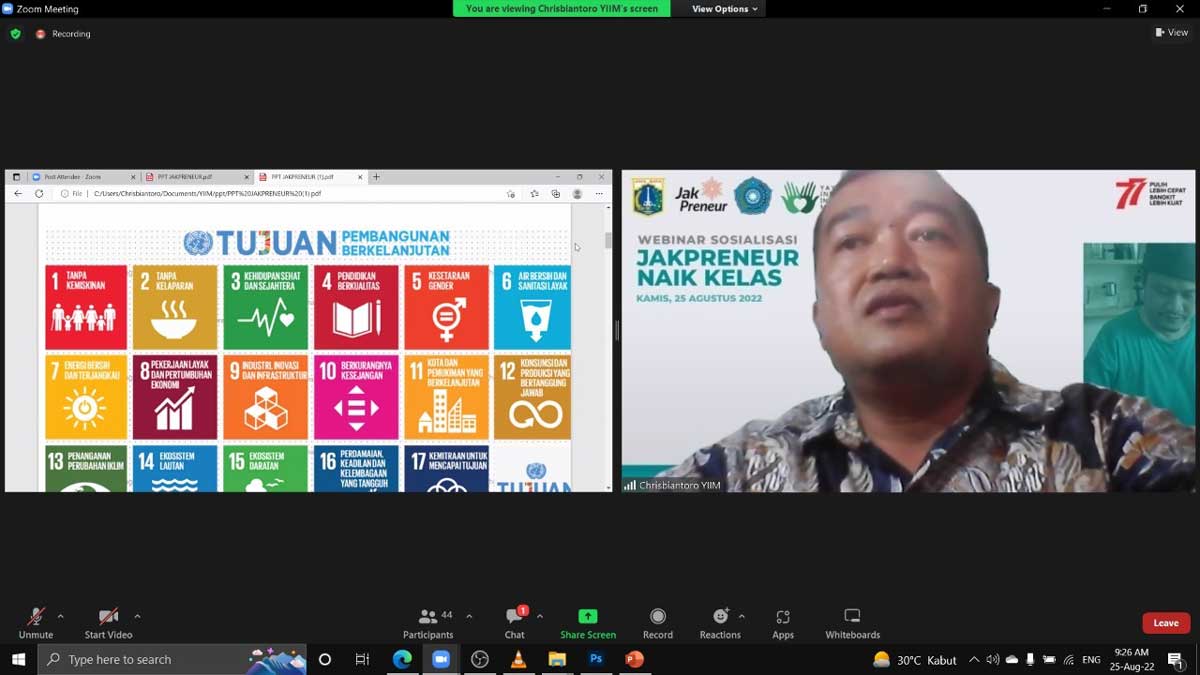Open the Participants panel
1200x675 pixels.
click(x=428, y=618)
